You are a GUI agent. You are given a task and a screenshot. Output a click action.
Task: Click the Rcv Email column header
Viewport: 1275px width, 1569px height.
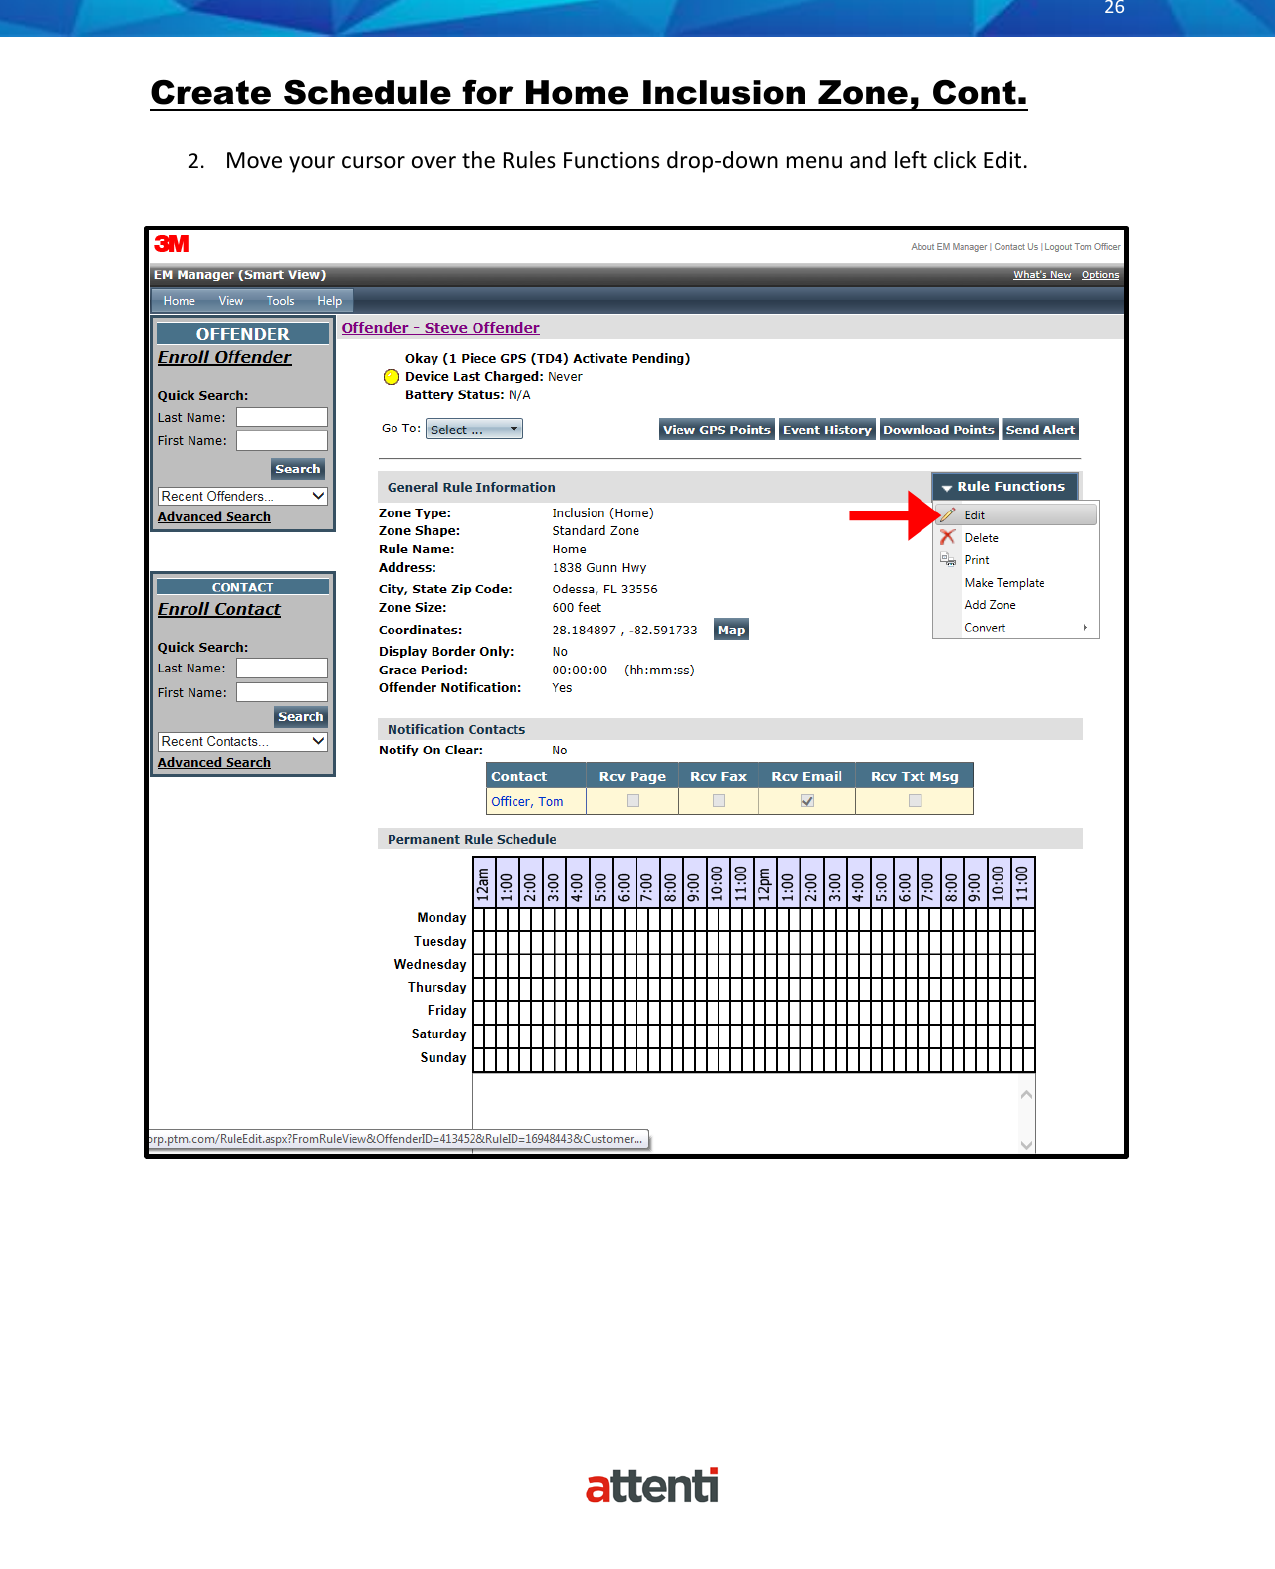pyautogui.click(x=807, y=776)
